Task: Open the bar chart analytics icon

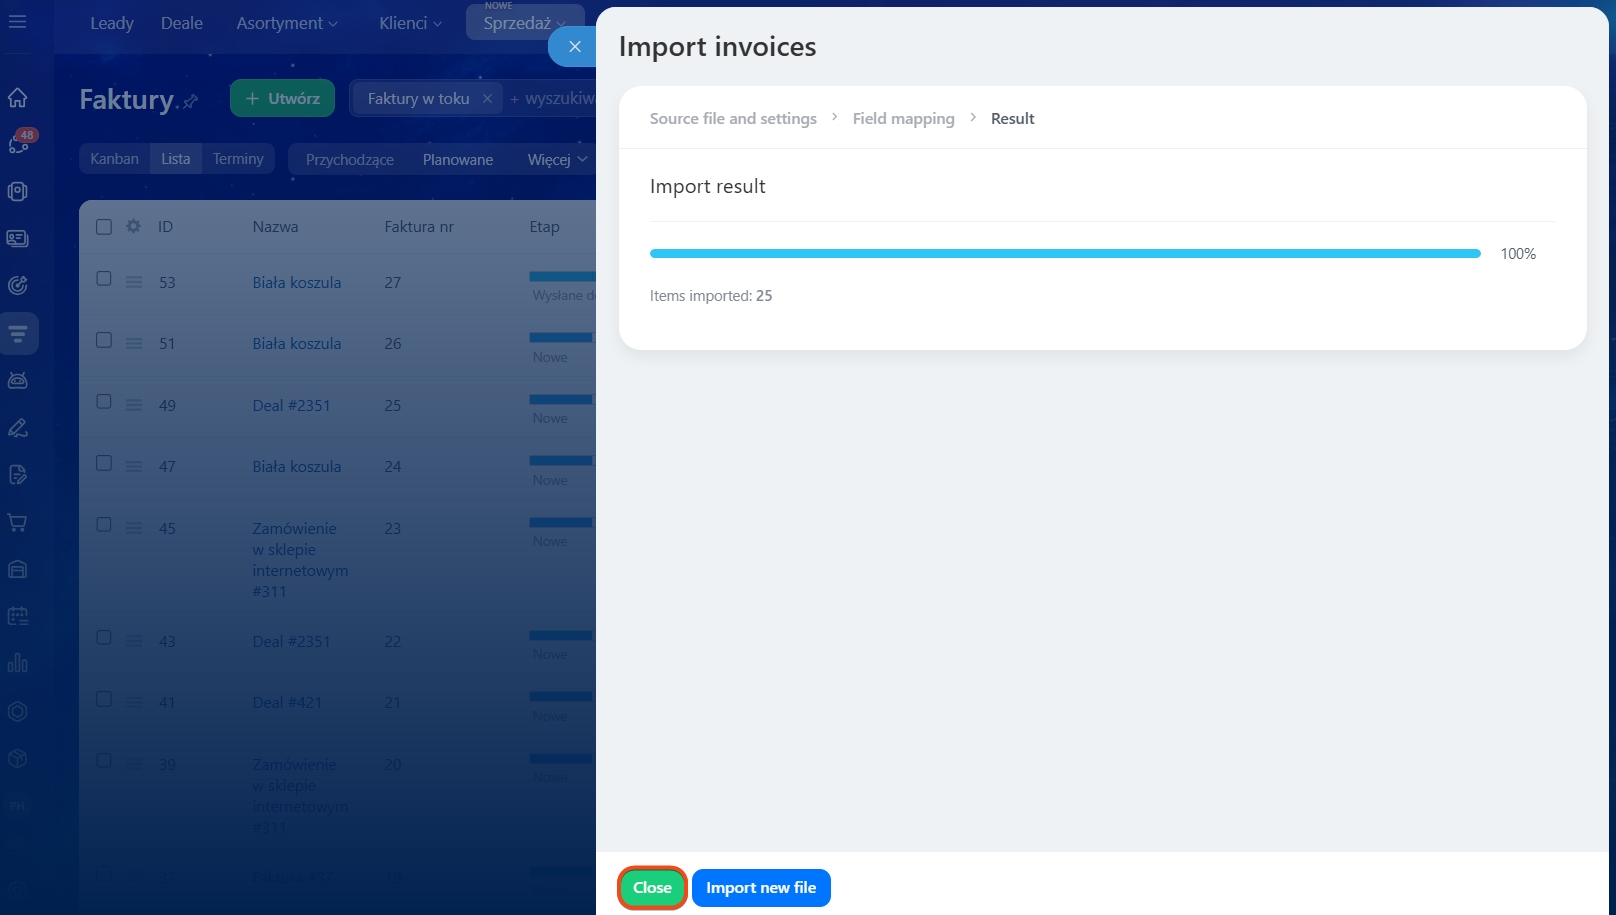Action: [x=18, y=663]
